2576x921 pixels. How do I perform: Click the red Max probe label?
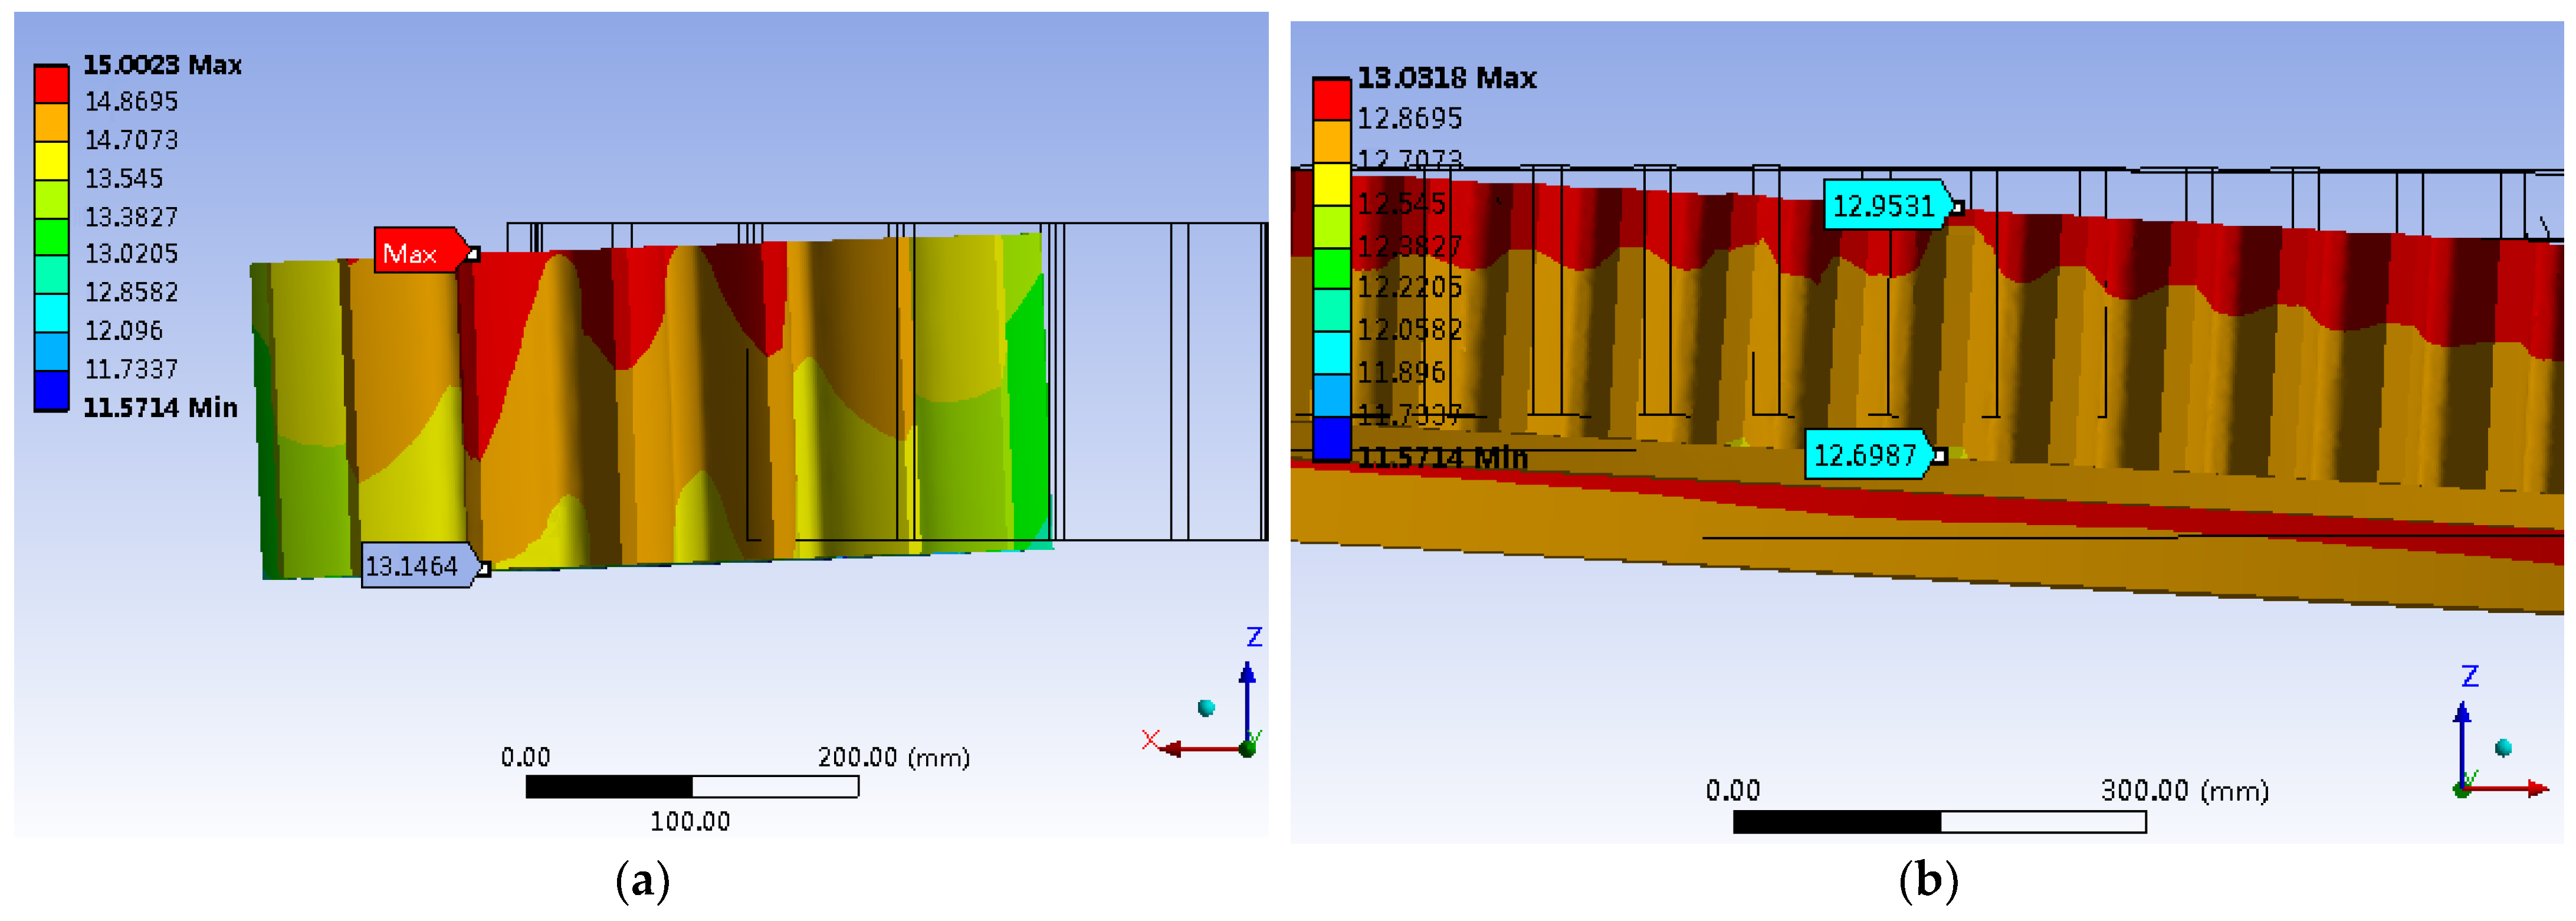point(415,252)
